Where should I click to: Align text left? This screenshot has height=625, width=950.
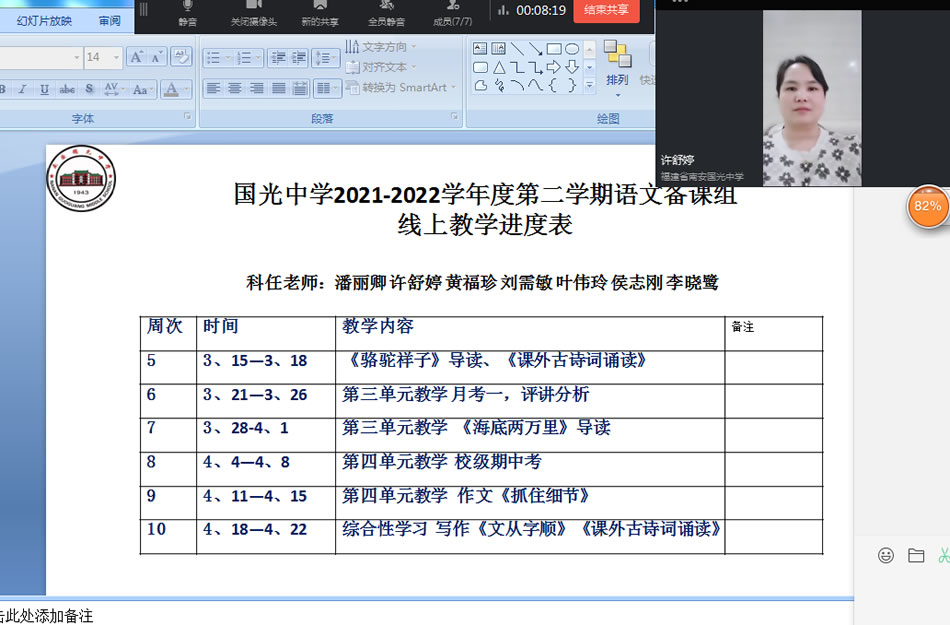(213, 89)
